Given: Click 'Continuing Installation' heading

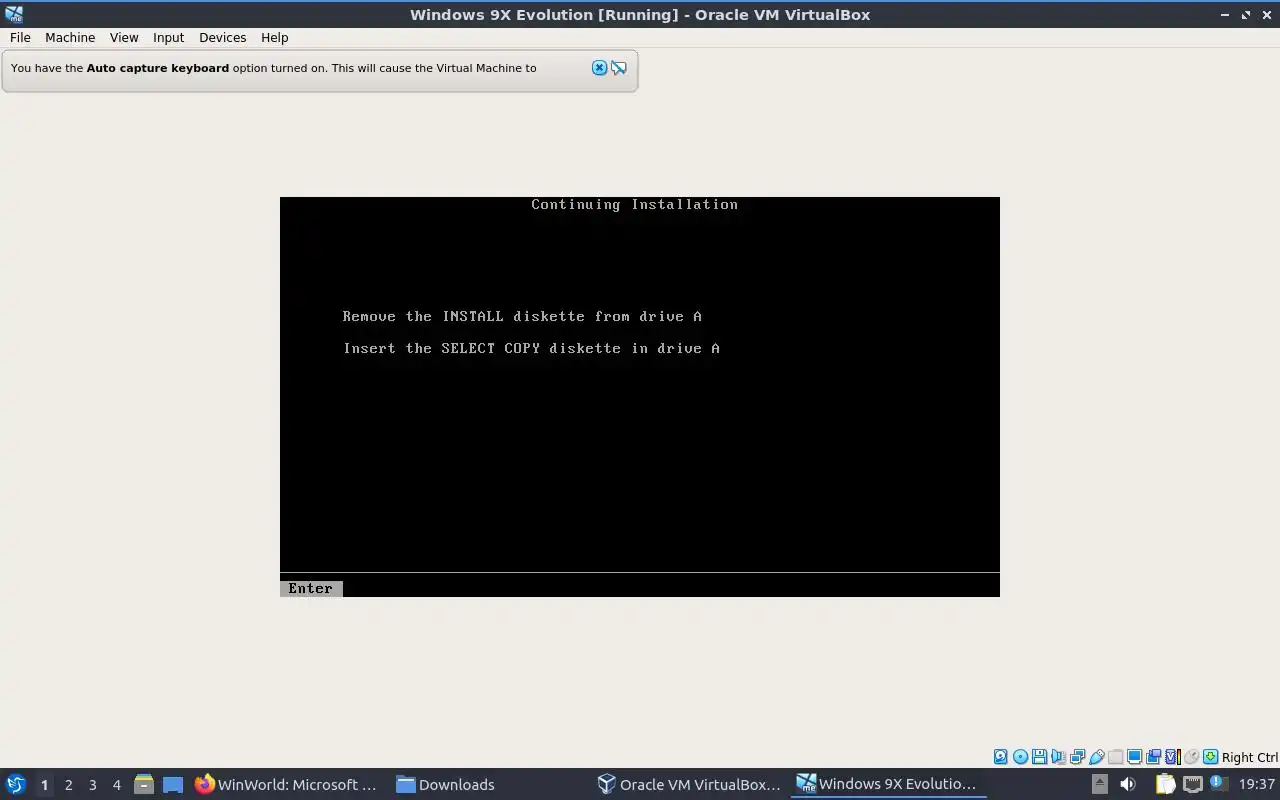Looking at the screenshot, I should (634, 204).
